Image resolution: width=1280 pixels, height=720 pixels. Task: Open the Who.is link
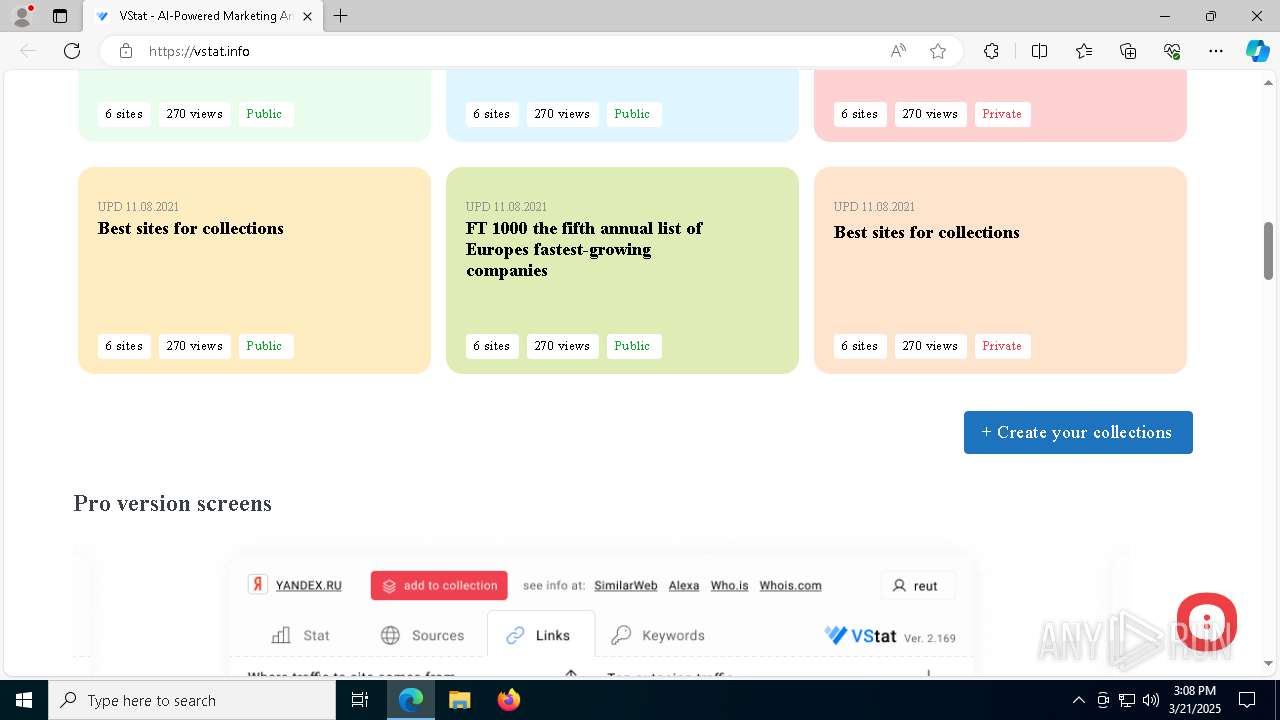[x=729, y=585]
